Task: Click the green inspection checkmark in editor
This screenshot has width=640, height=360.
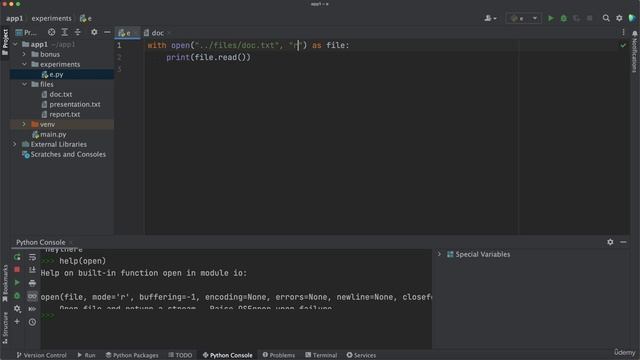Action: (623, 45)
